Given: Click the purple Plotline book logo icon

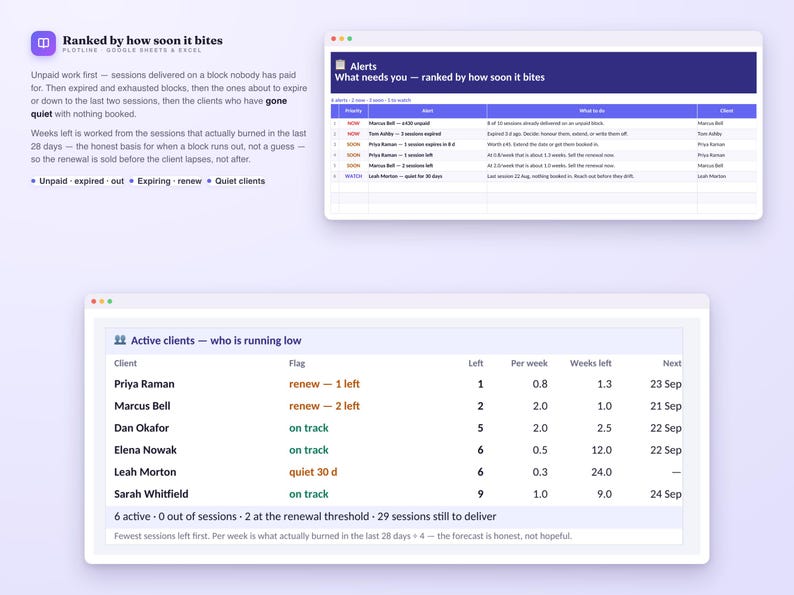Looking at the screenshot, I should point(43,43).
